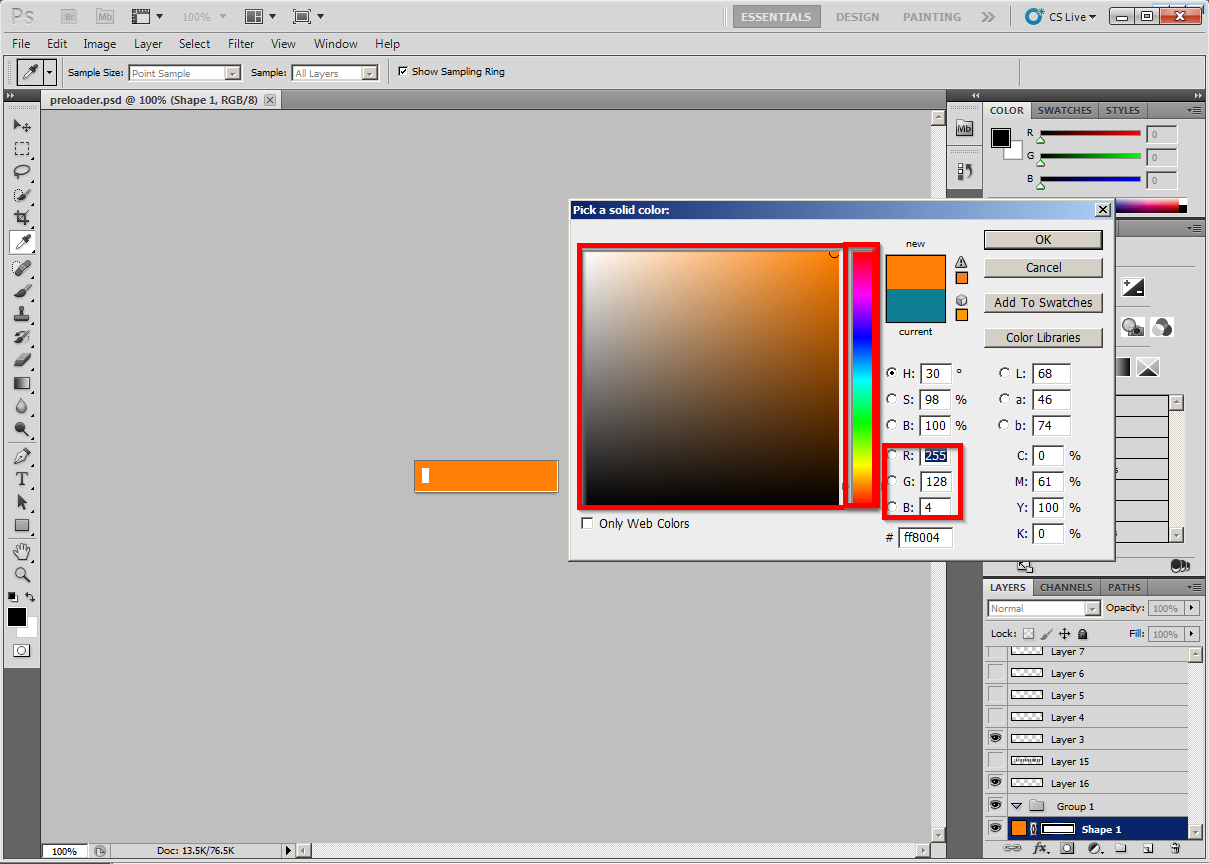Select the S saturation radio button

click(892, 399)
